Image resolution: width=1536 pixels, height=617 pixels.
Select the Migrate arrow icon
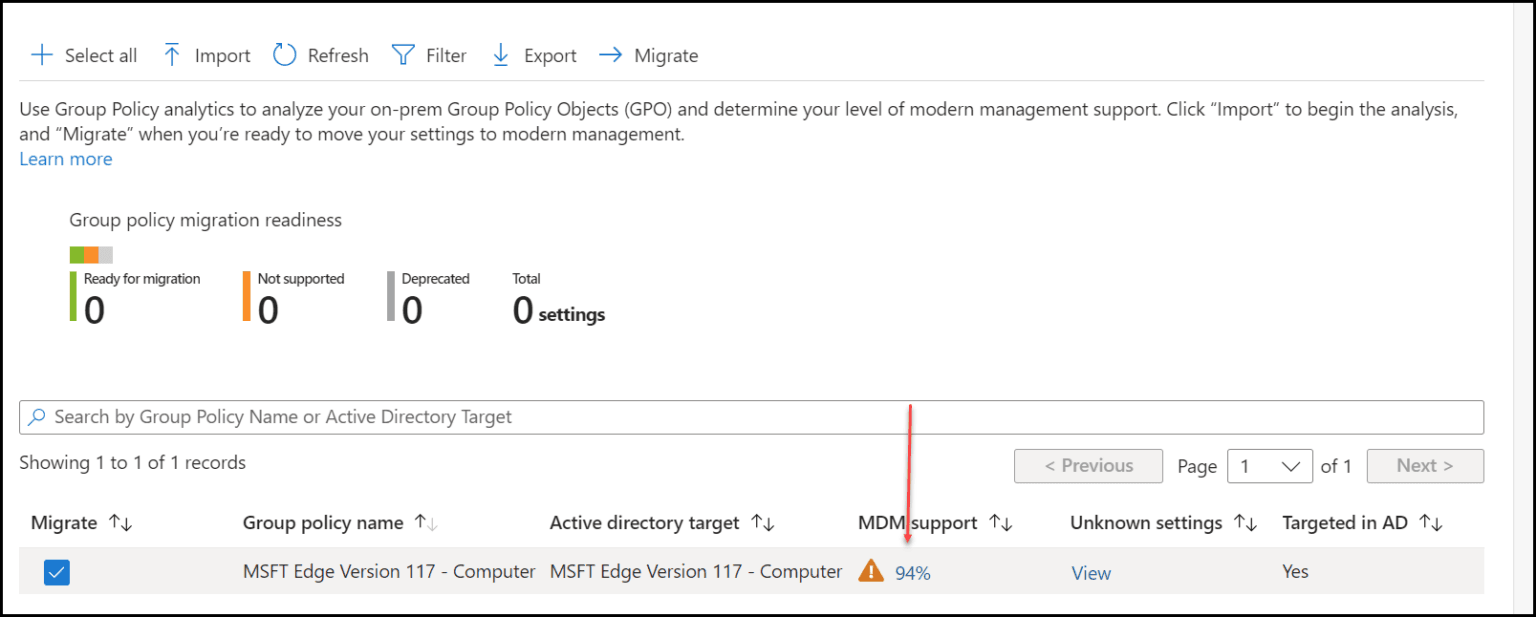pos(610,55)
